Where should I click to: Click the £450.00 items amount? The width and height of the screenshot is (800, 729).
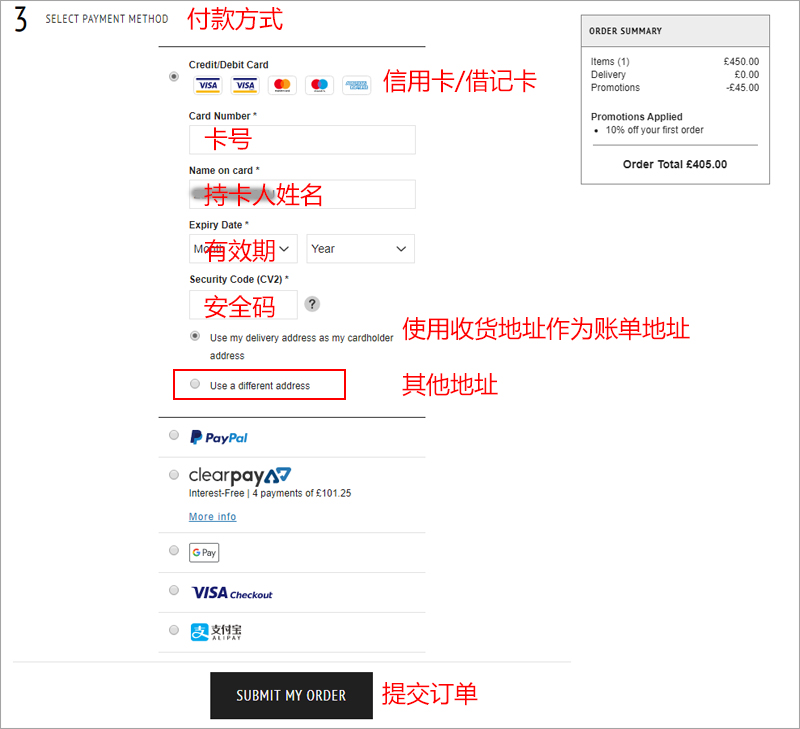point(741,61)
